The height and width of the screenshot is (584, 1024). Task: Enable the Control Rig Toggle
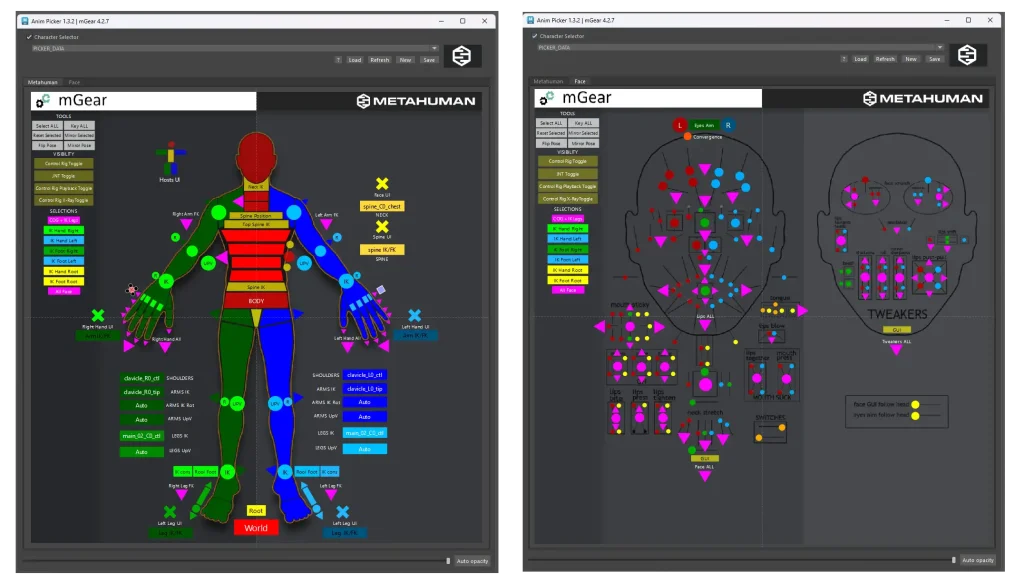point(62,163)
